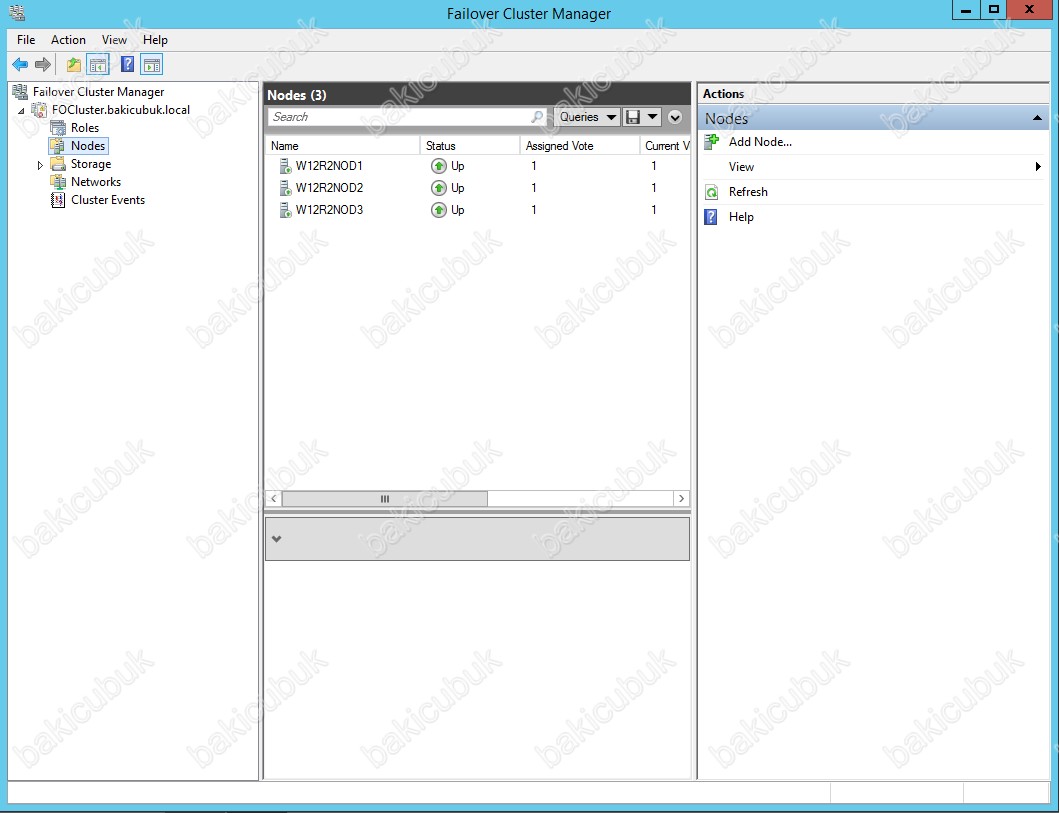The image size is (1059, 813).
Task: Select the Failover Cluster Manager root label
Action: pos(99,92)
